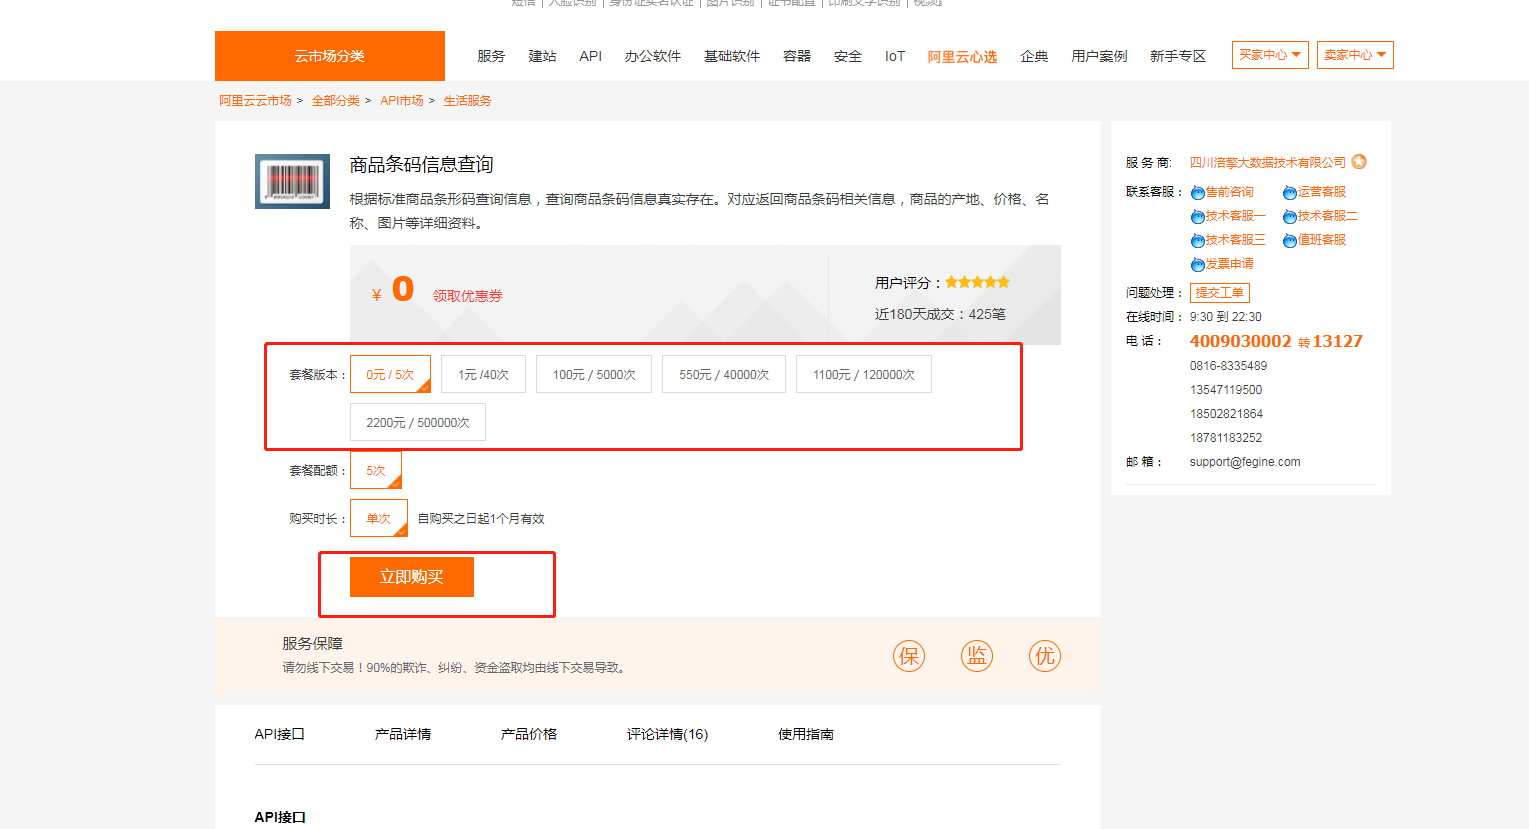The width and height of the screenshot is (1529, 829).
Task: Click the phone number 0816-8335489
Action: pos(1228,366)
